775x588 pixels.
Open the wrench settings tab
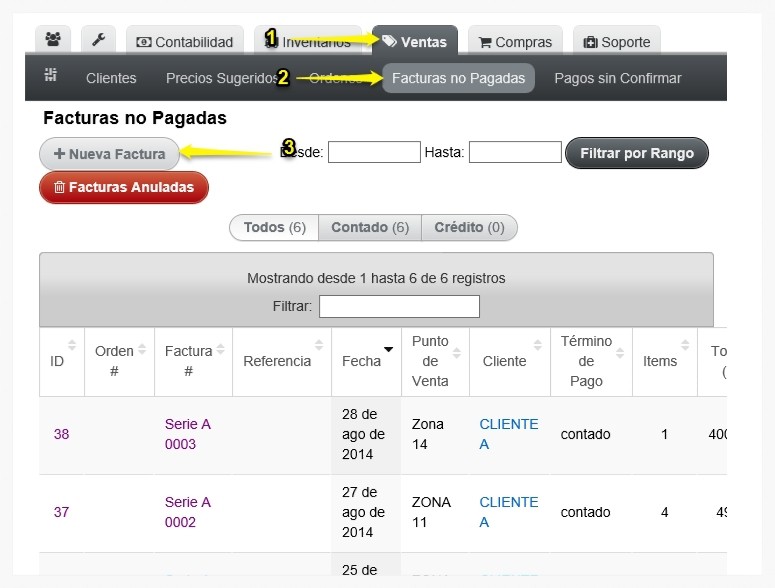(98, 40)
